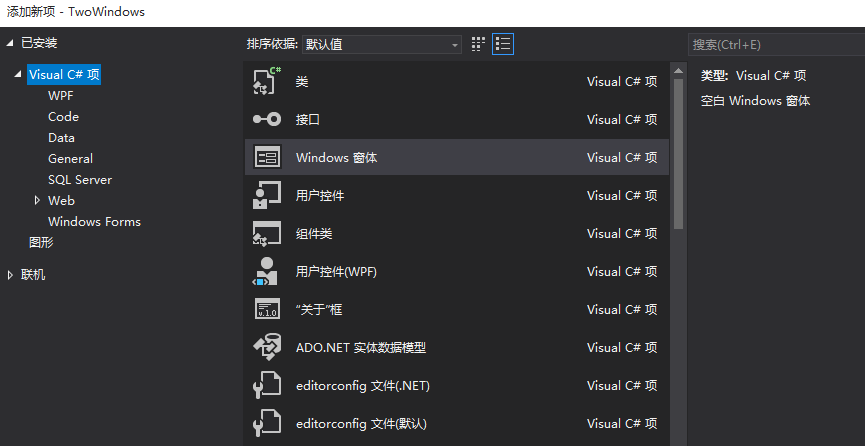
Task: Select the Windows Forms category
Action: [94, 222]
